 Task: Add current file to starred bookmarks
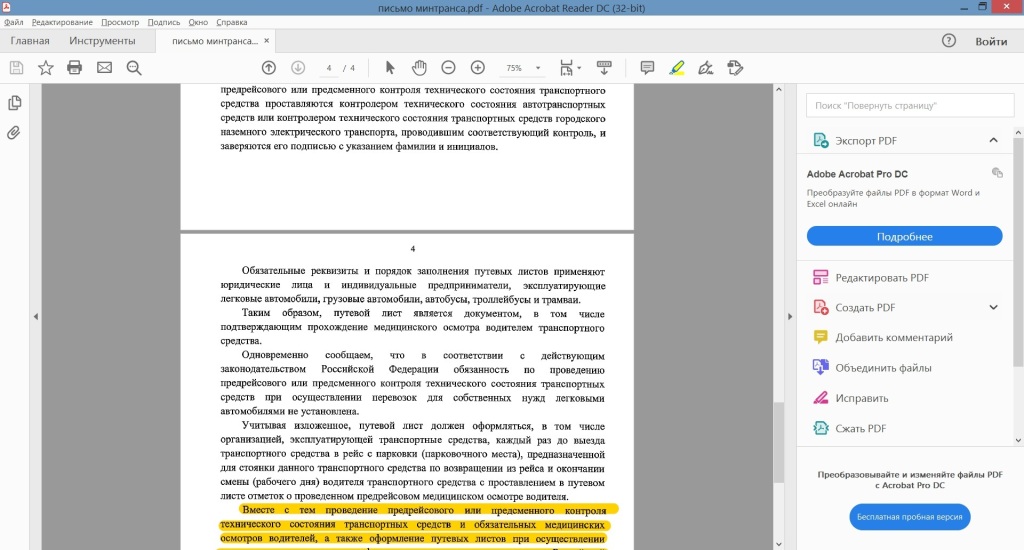45,68
